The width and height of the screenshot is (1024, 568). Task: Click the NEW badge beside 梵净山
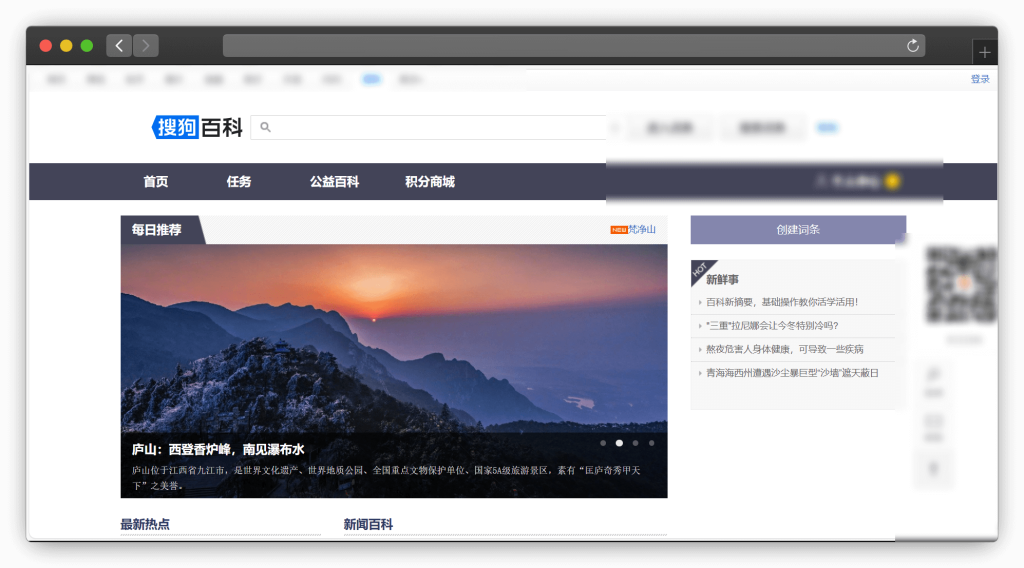pyautogui.click(x=618, y=230)
